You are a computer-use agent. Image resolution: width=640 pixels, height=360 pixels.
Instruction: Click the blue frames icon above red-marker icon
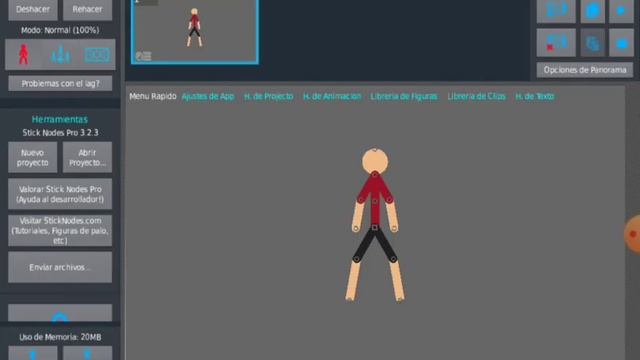tap(556, 11)
